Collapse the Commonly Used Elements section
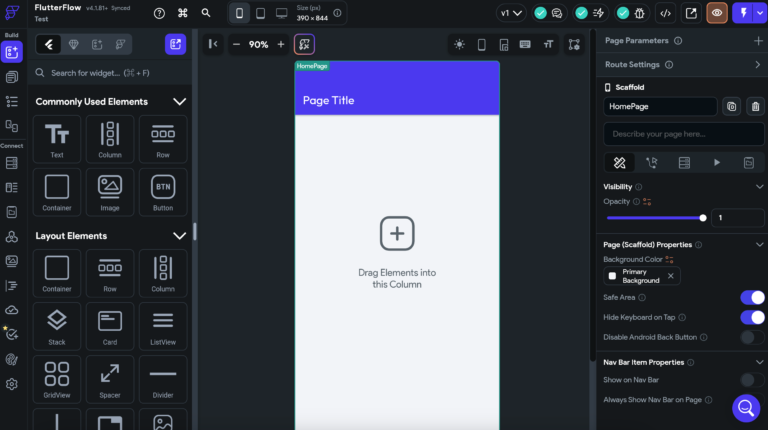This screenshot has height=430, width=768. coord(180,102)
